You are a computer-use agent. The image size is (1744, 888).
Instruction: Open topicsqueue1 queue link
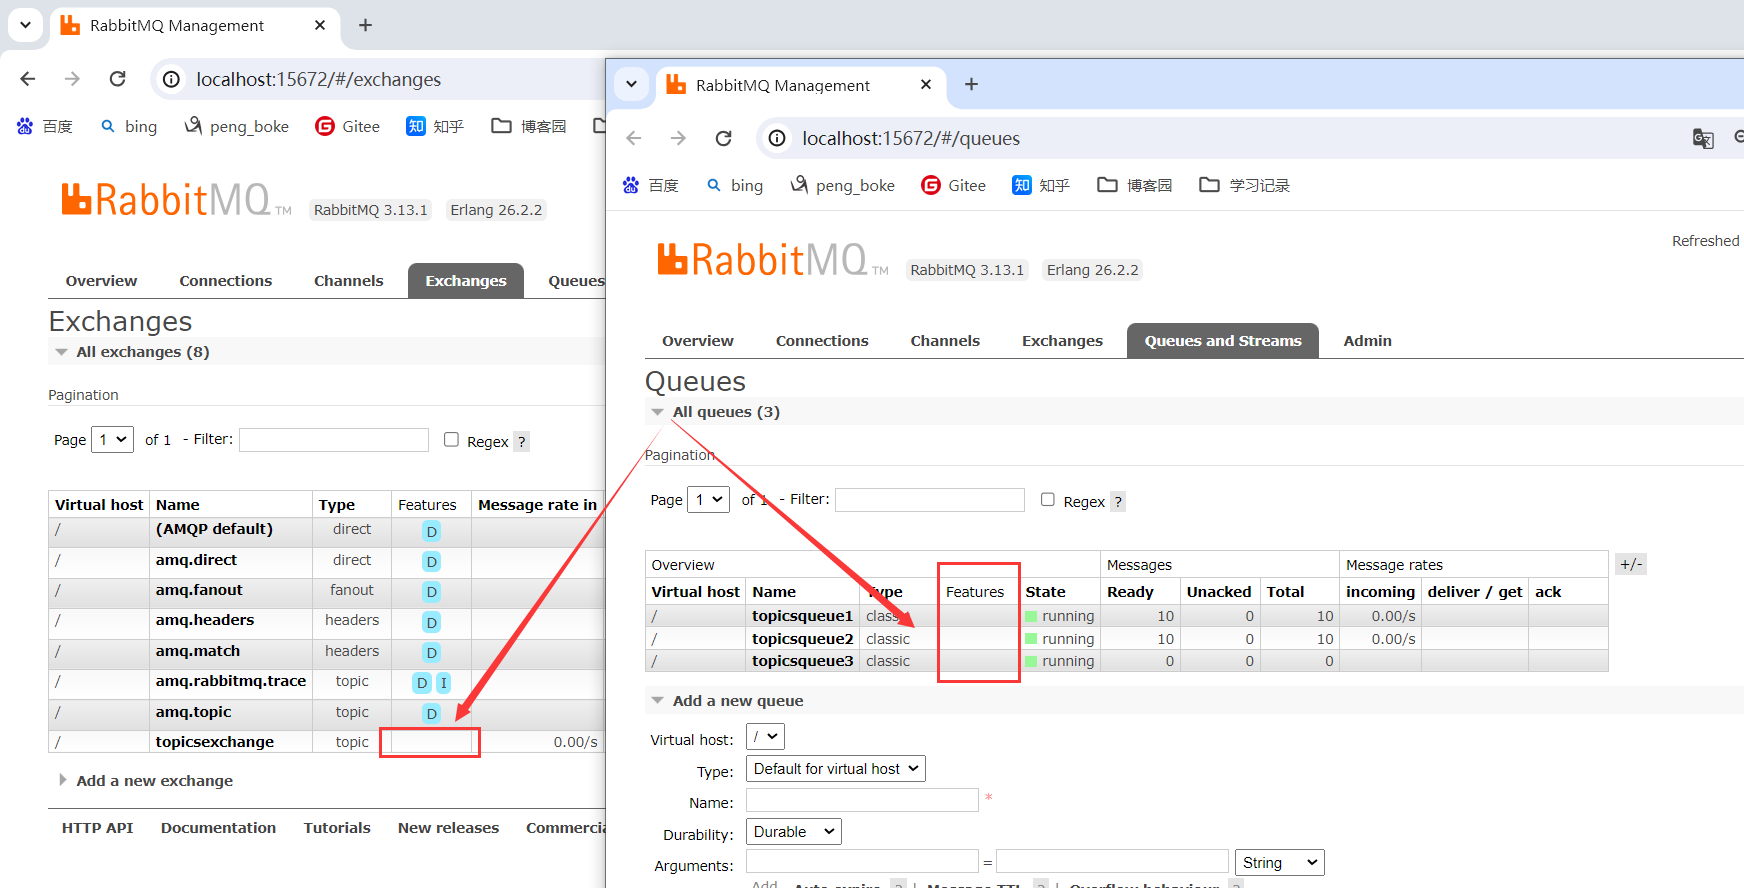(x=803, y=616)
